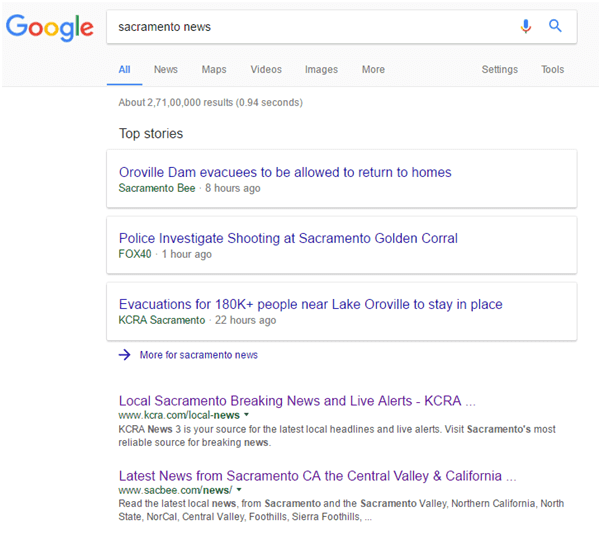This screenshot has width=601, height=537.
Task: Switch to the Maps tab
Action: point(214,70)
